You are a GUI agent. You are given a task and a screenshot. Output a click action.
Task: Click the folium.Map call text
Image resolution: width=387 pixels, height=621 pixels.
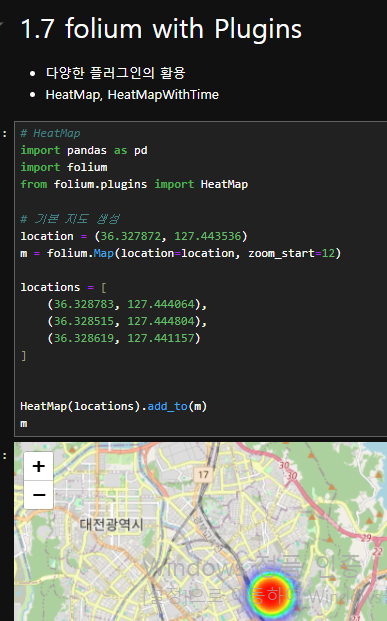pos(80,253)
